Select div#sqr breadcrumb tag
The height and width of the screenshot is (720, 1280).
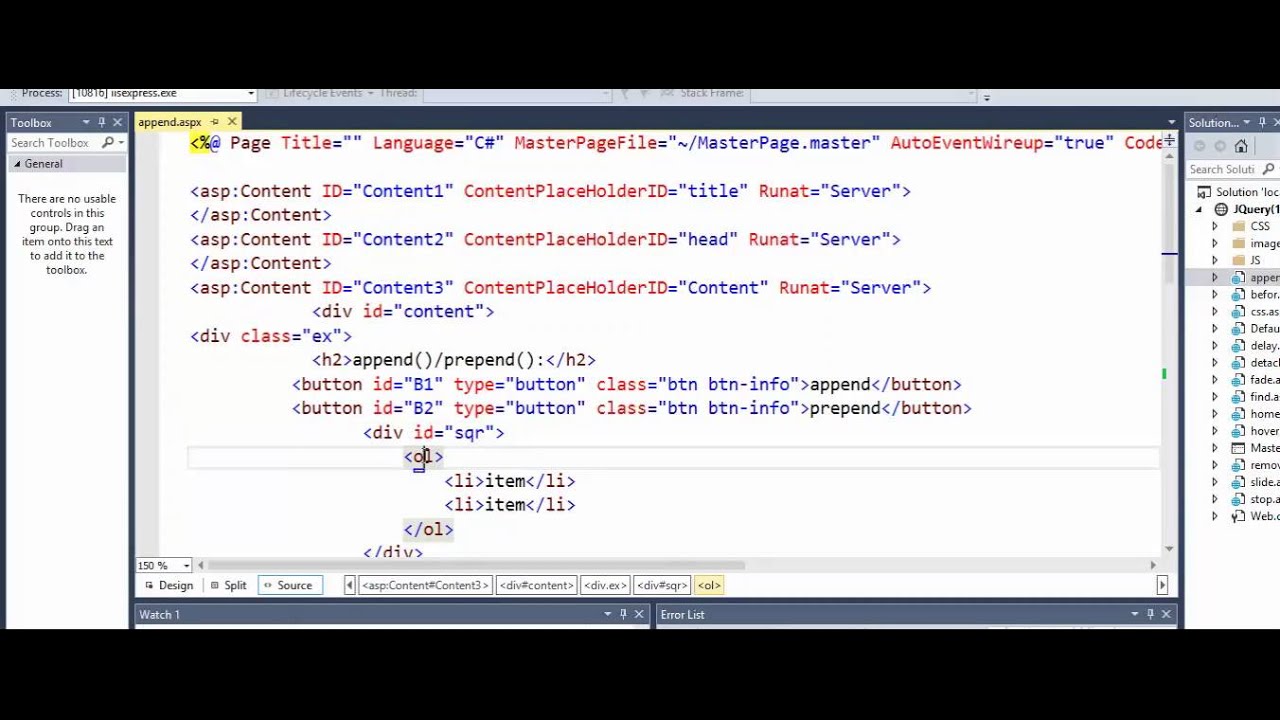click(662, 585)
